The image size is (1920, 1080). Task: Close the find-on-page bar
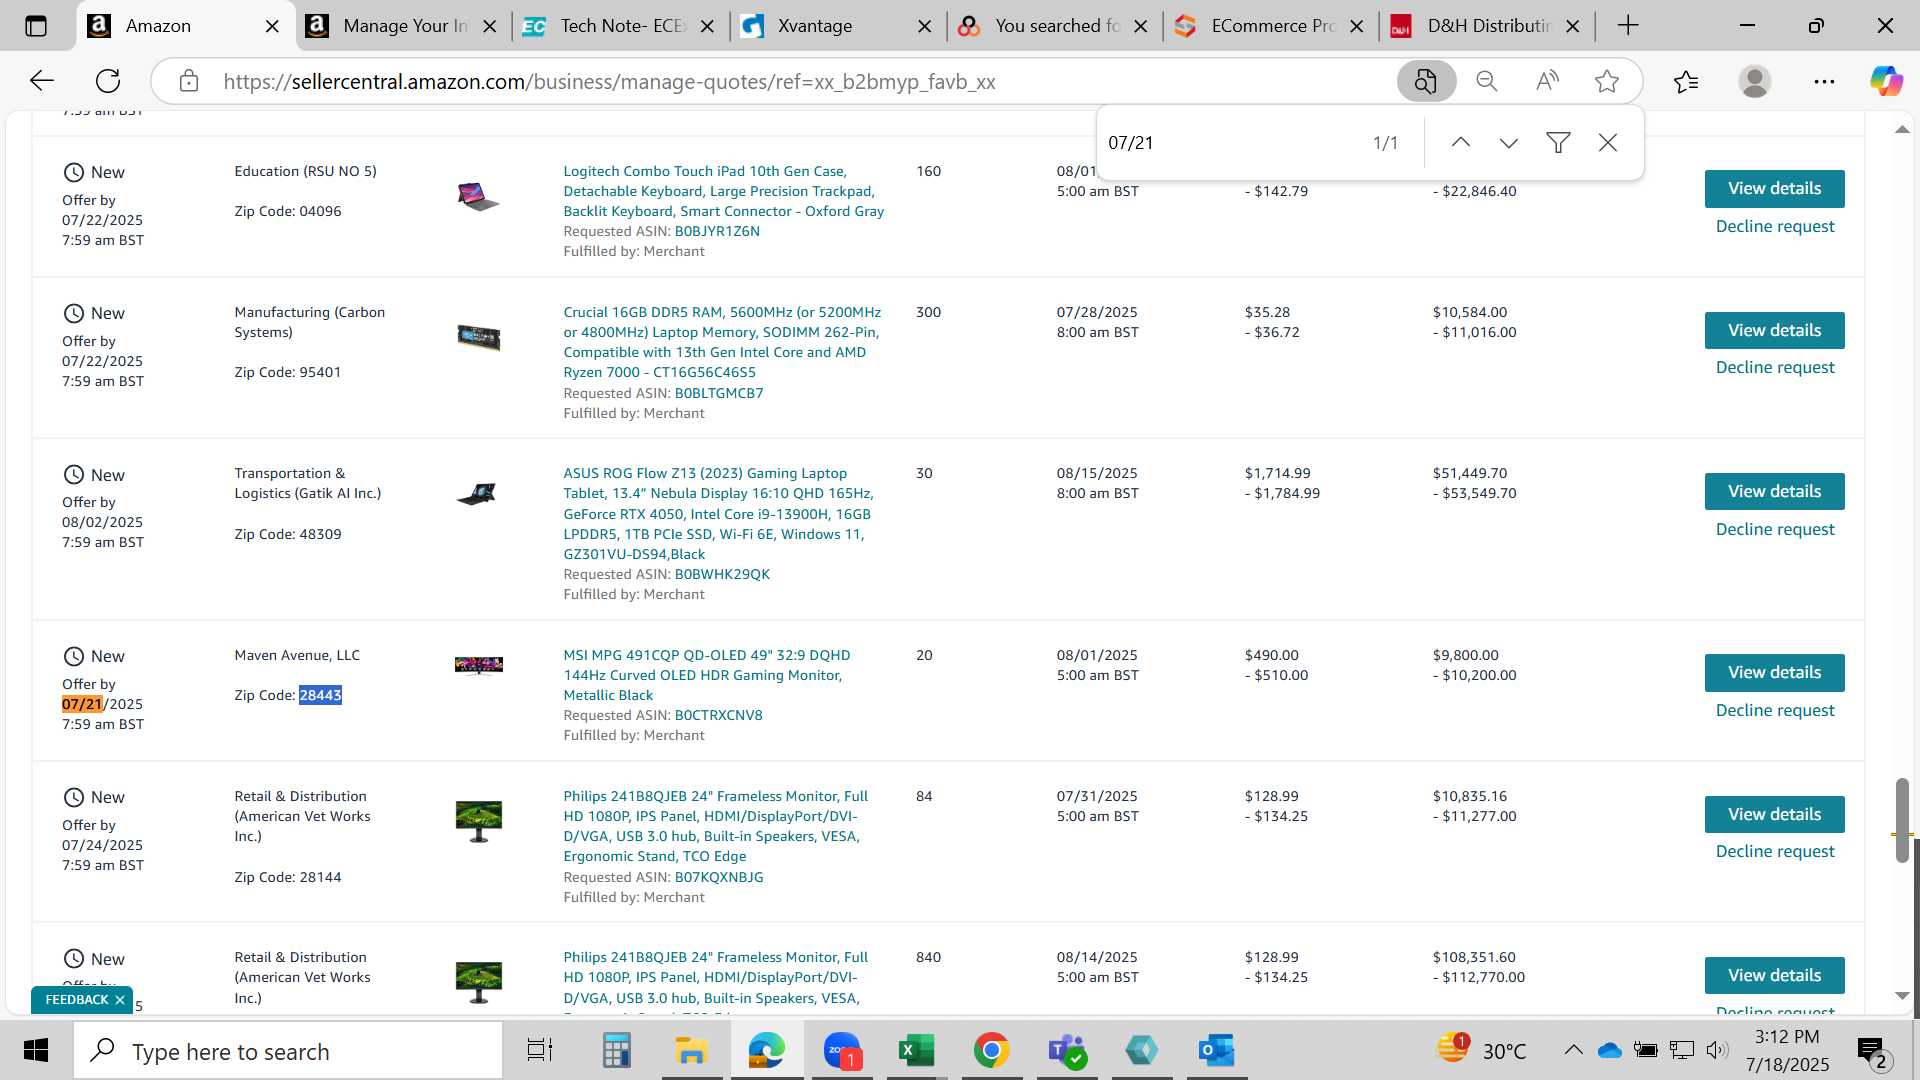[1608, 143]
